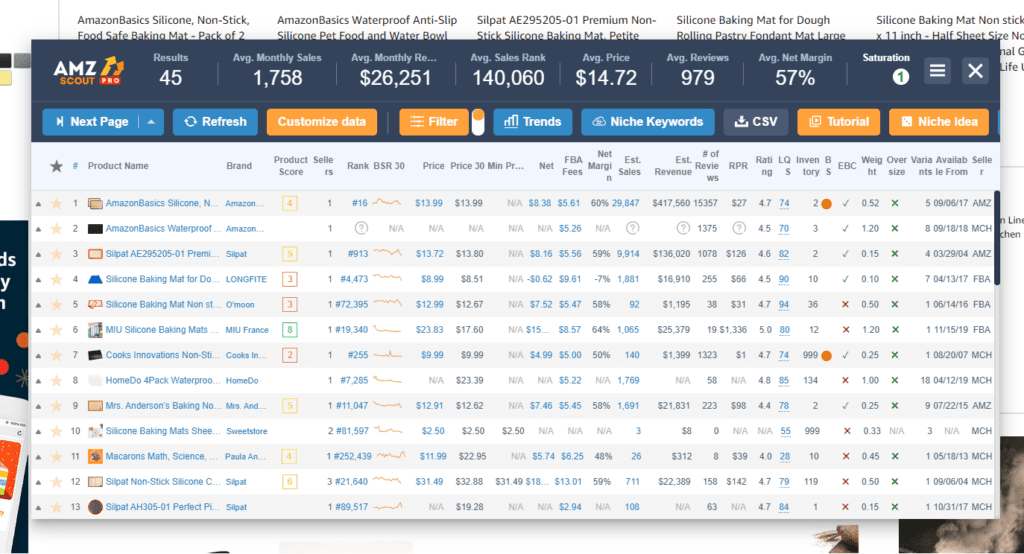Refresh the product data

215,122
